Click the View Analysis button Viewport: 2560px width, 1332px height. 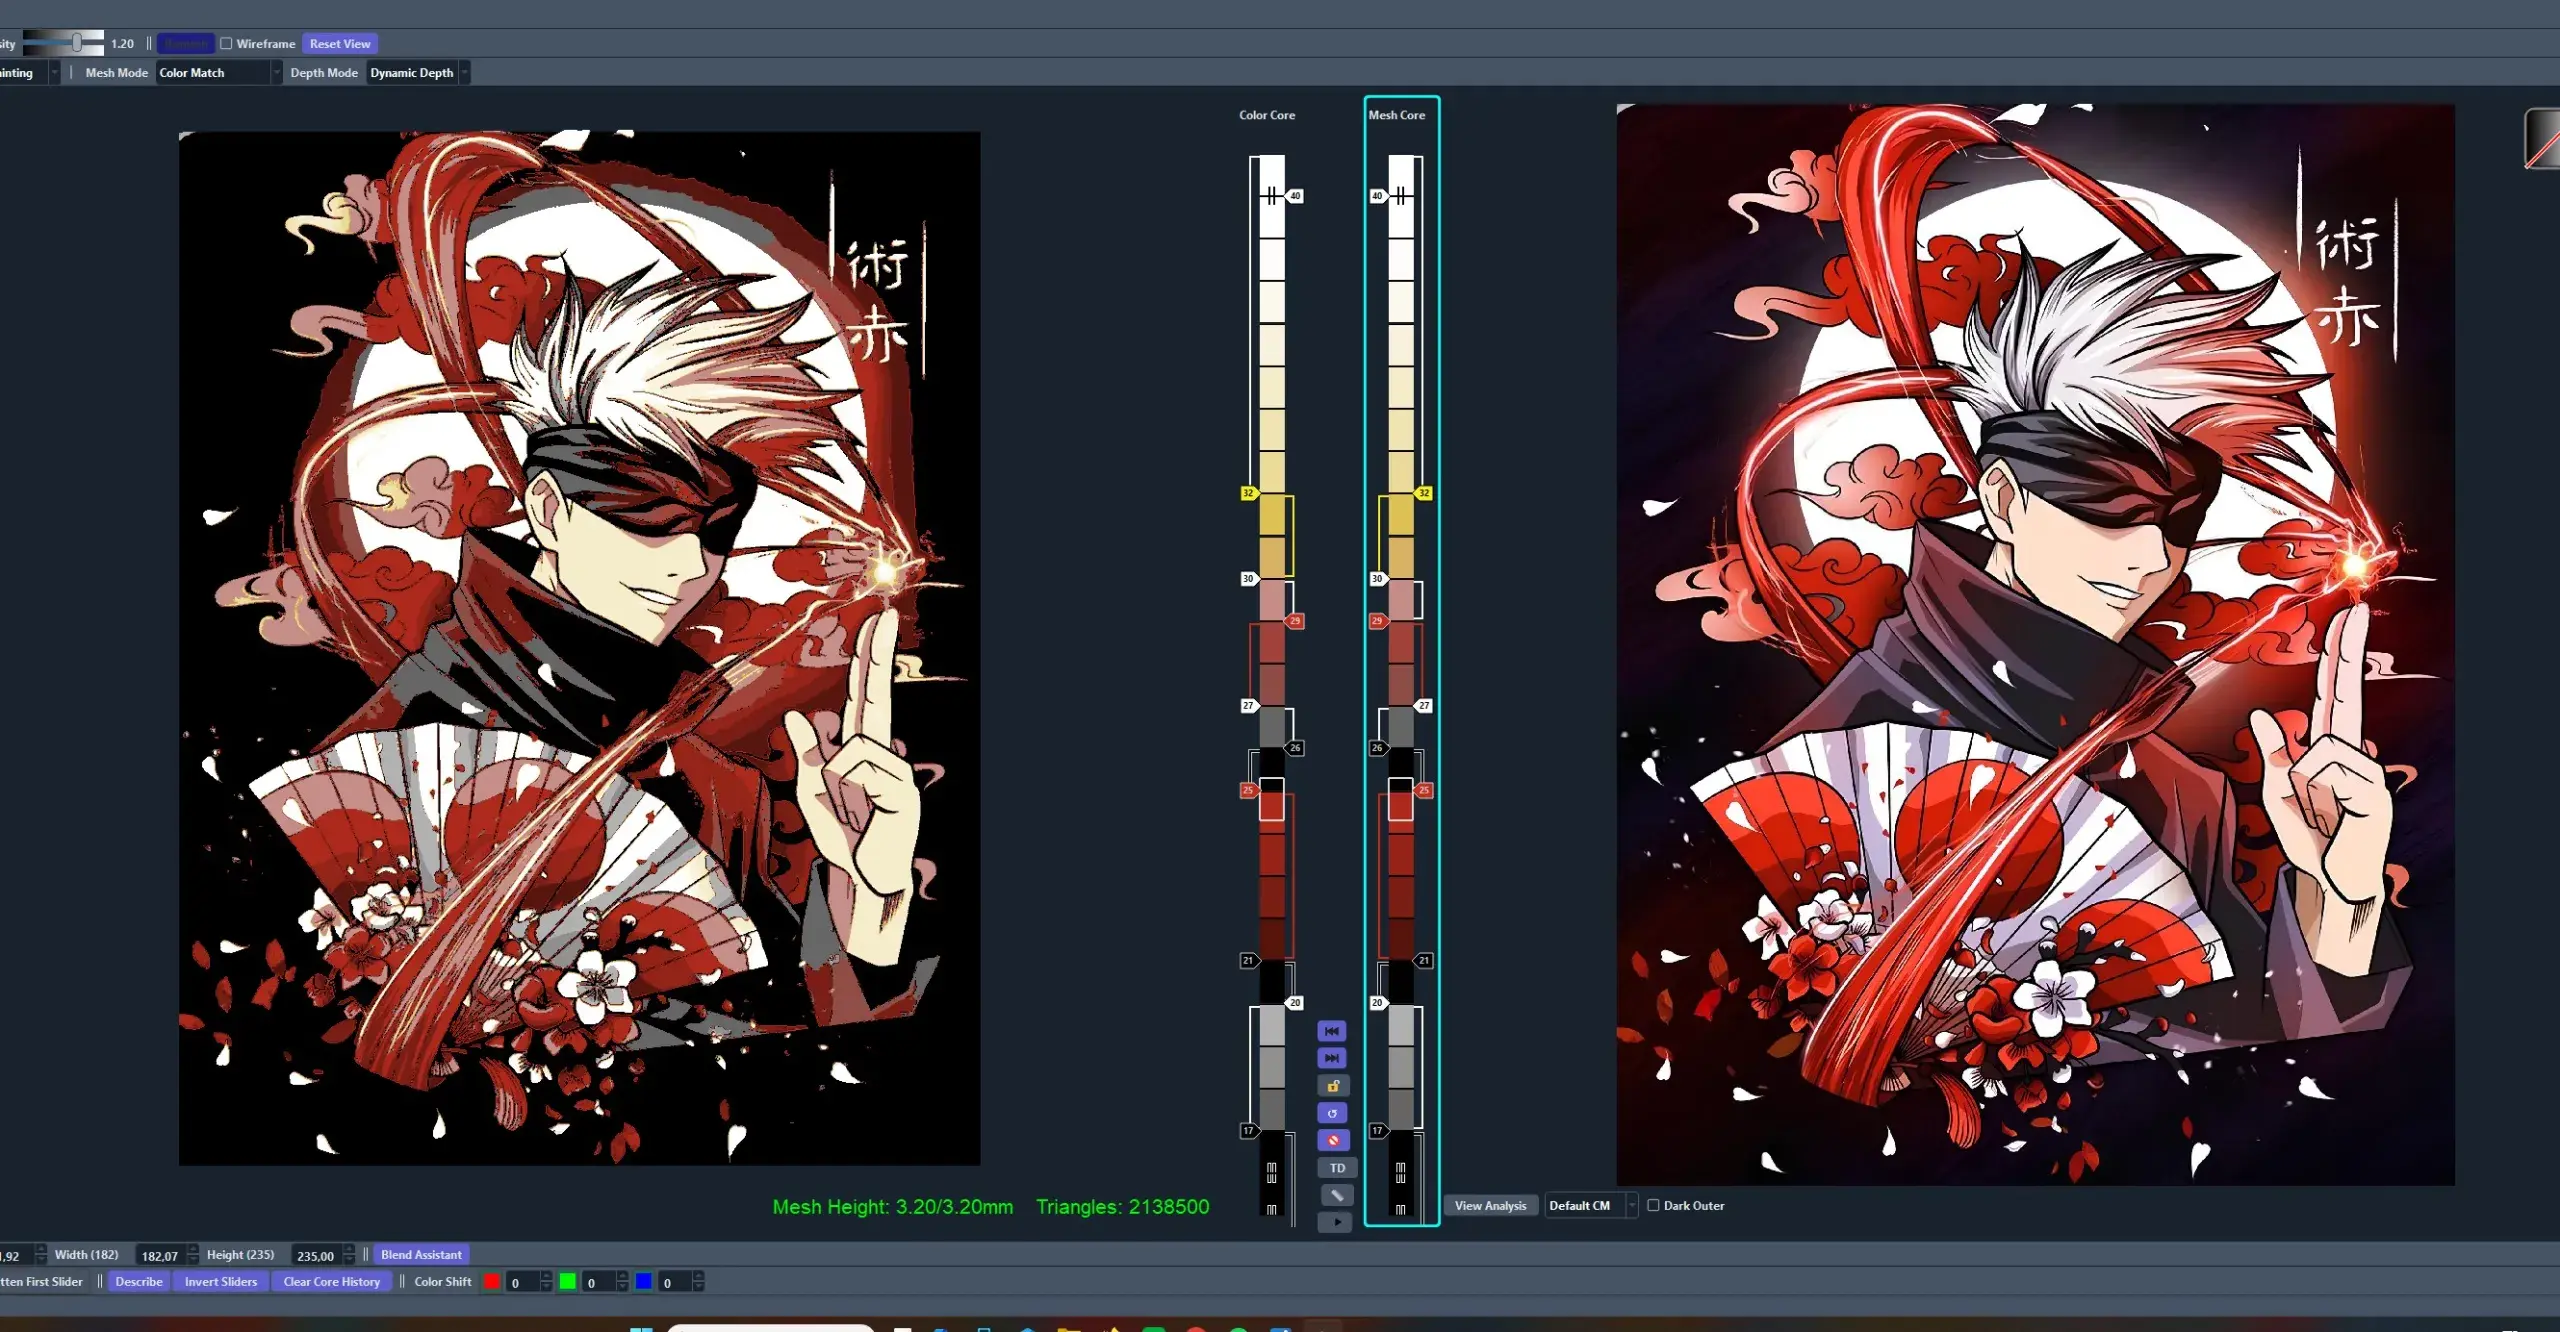(1490, 1206)
